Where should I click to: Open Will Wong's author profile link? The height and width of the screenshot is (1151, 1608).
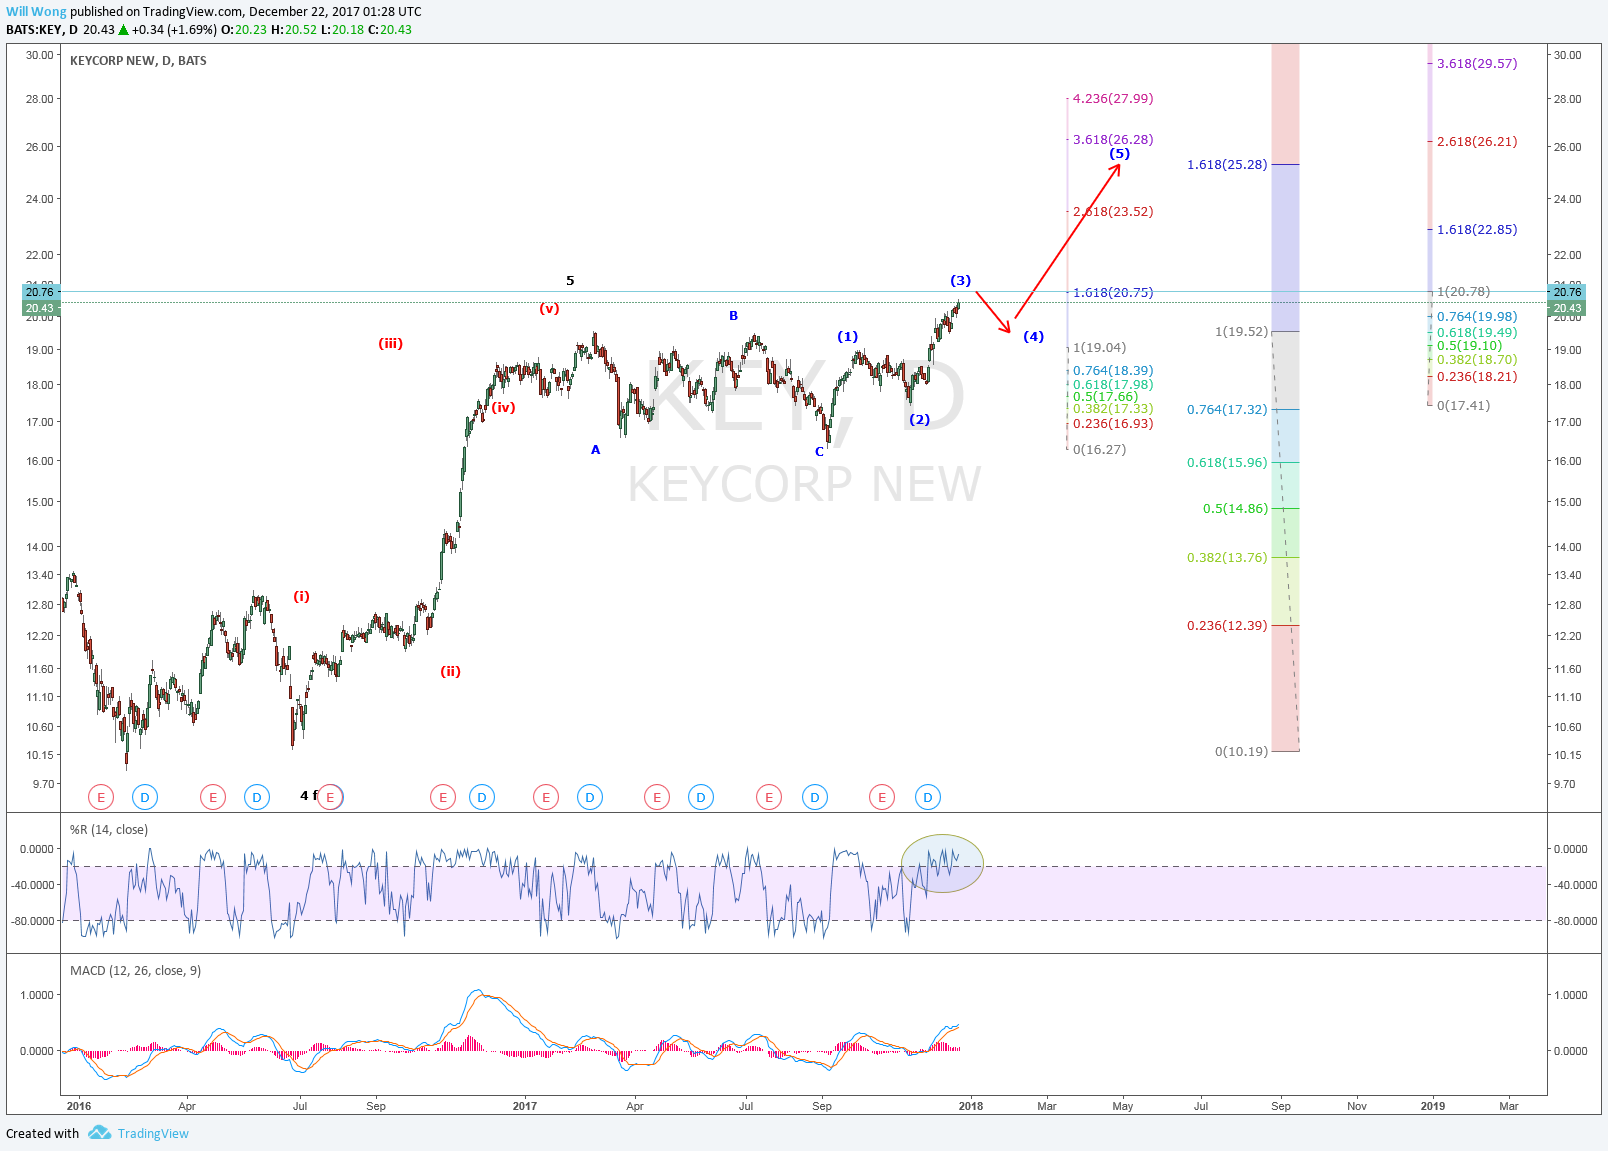click(36, 12)
